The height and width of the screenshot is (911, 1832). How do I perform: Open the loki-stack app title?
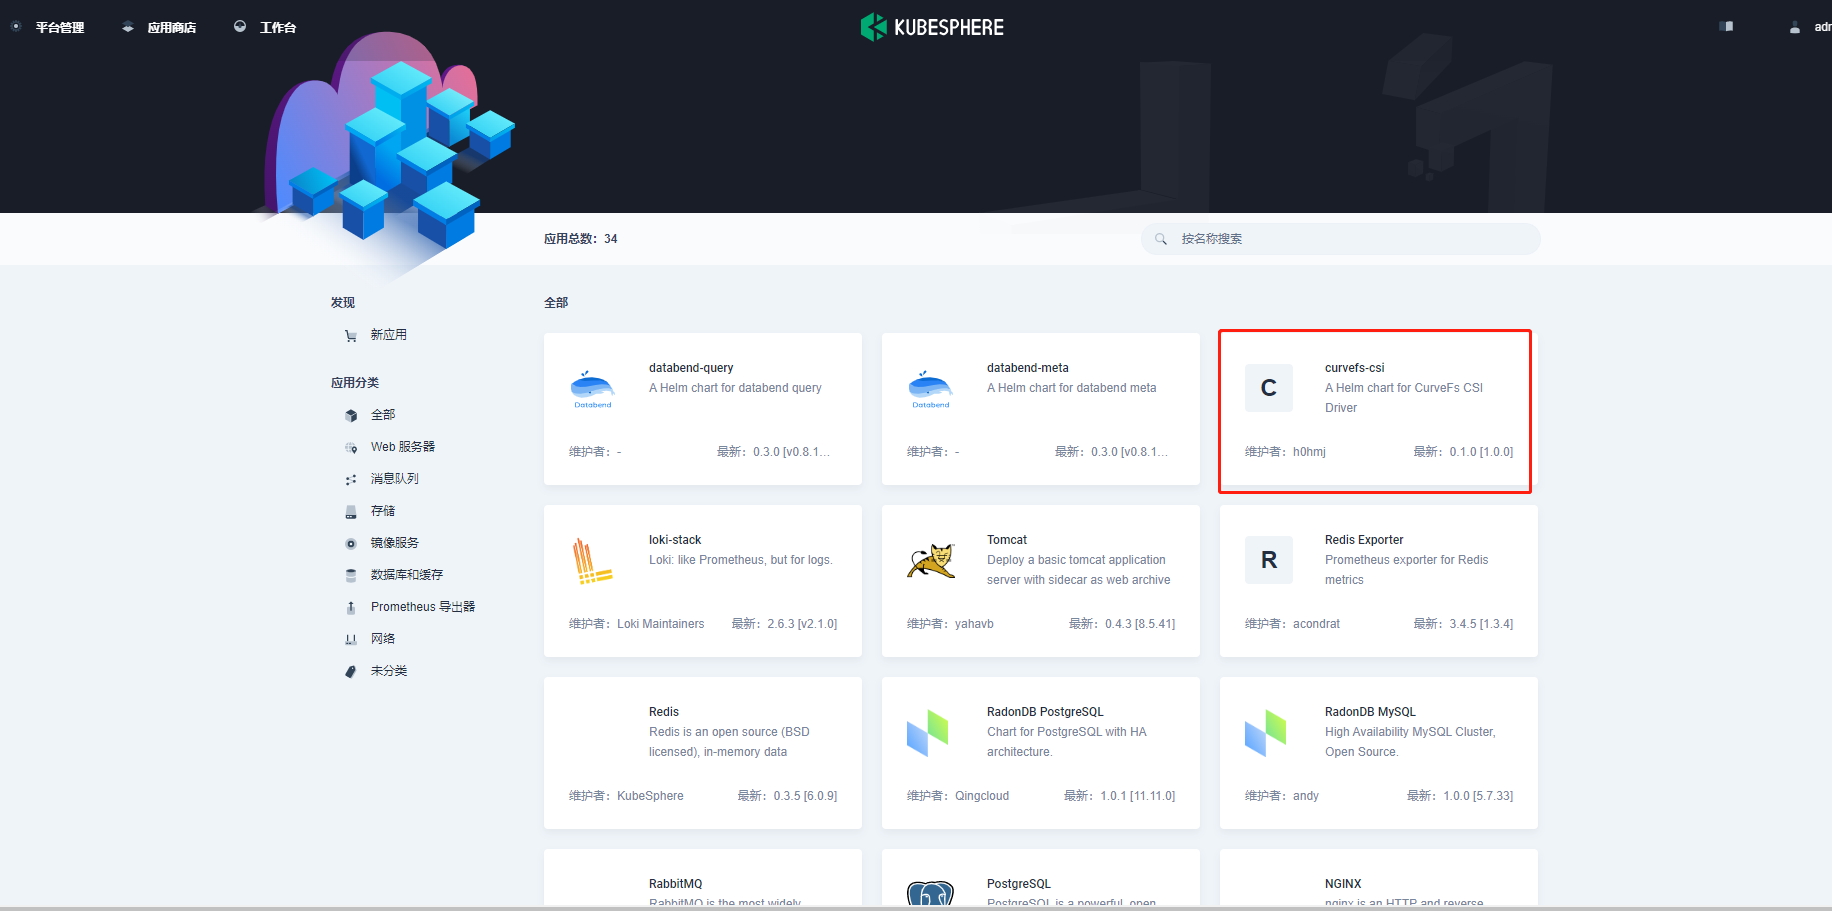point(675,540)
